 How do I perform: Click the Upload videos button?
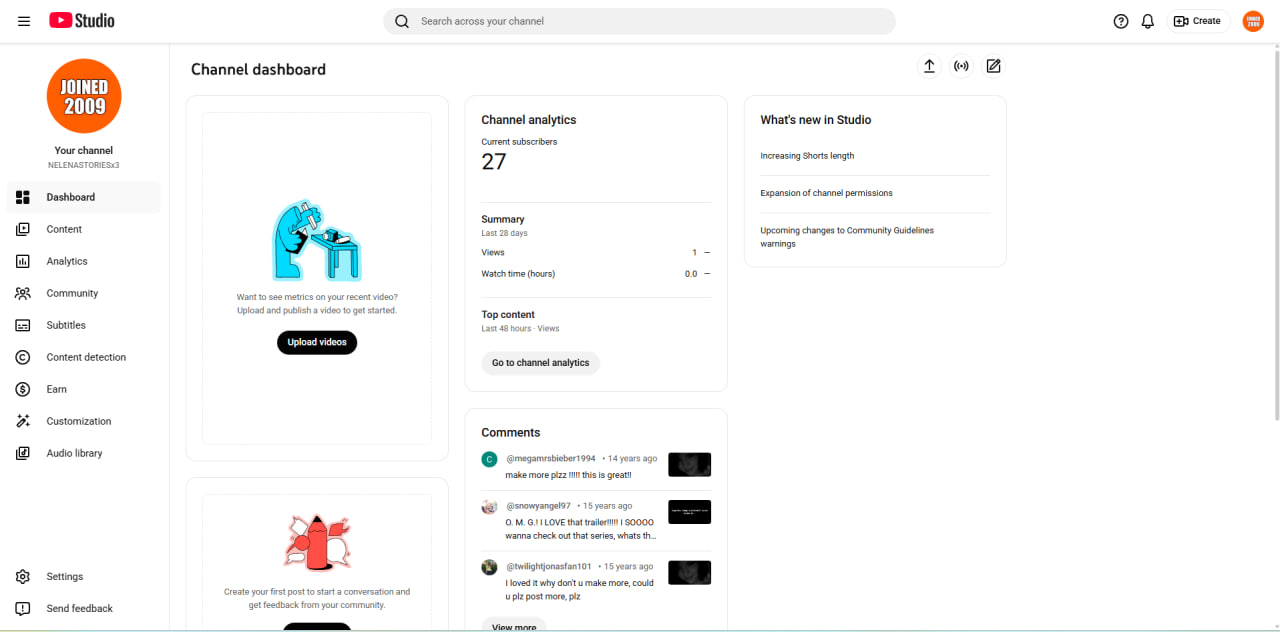[317, 342]
